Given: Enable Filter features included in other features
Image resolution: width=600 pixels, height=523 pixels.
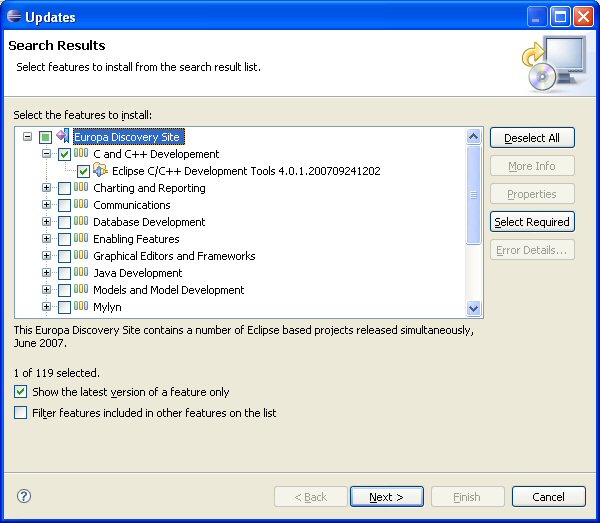Looking at the screenshot, I should [x=21, y=413].
